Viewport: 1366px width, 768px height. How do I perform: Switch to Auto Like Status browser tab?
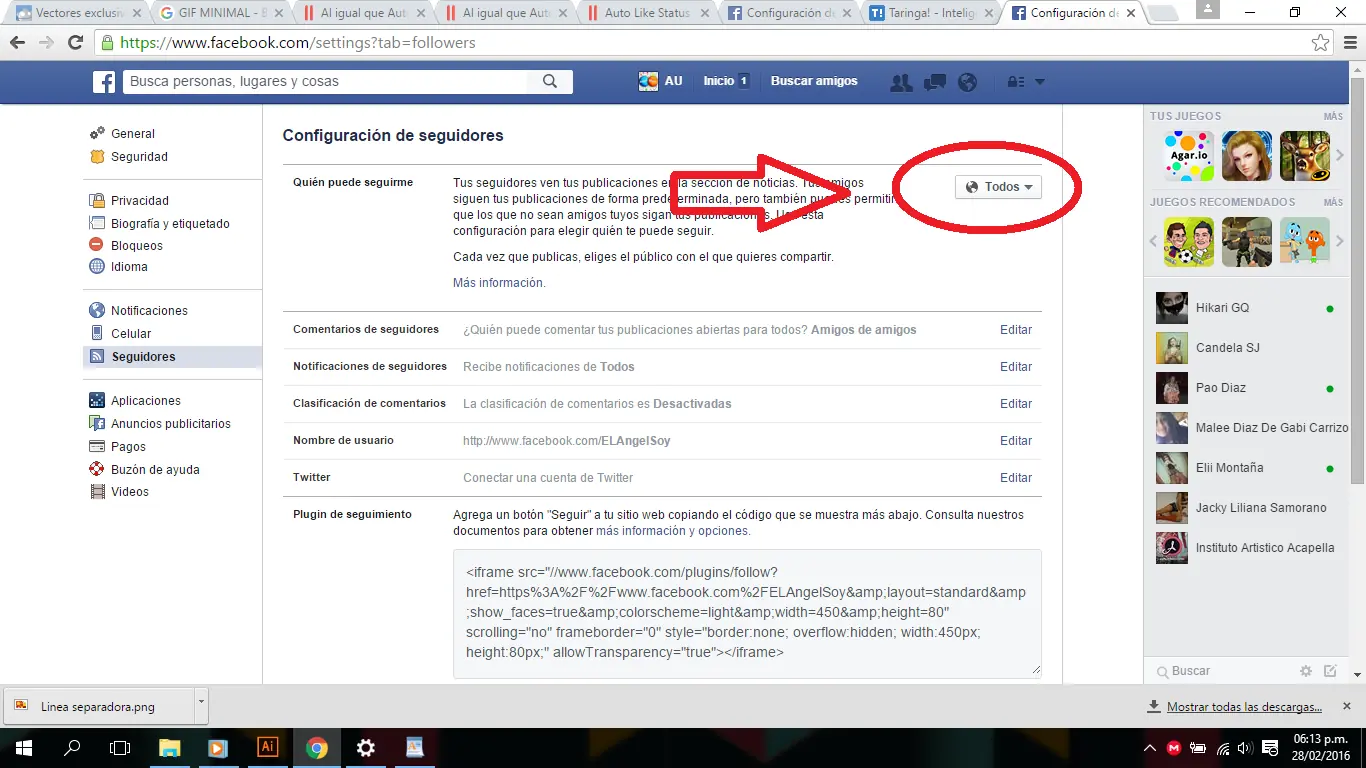[x=647, y=13]
